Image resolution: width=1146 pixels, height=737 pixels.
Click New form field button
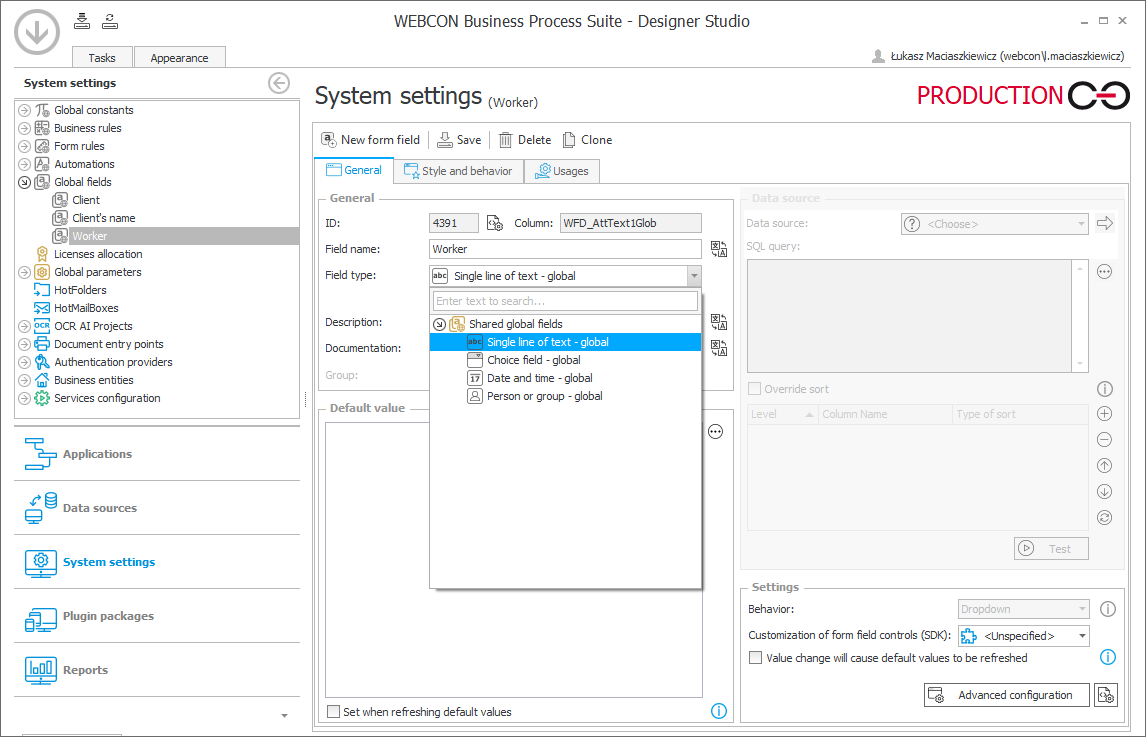(371, 140)
